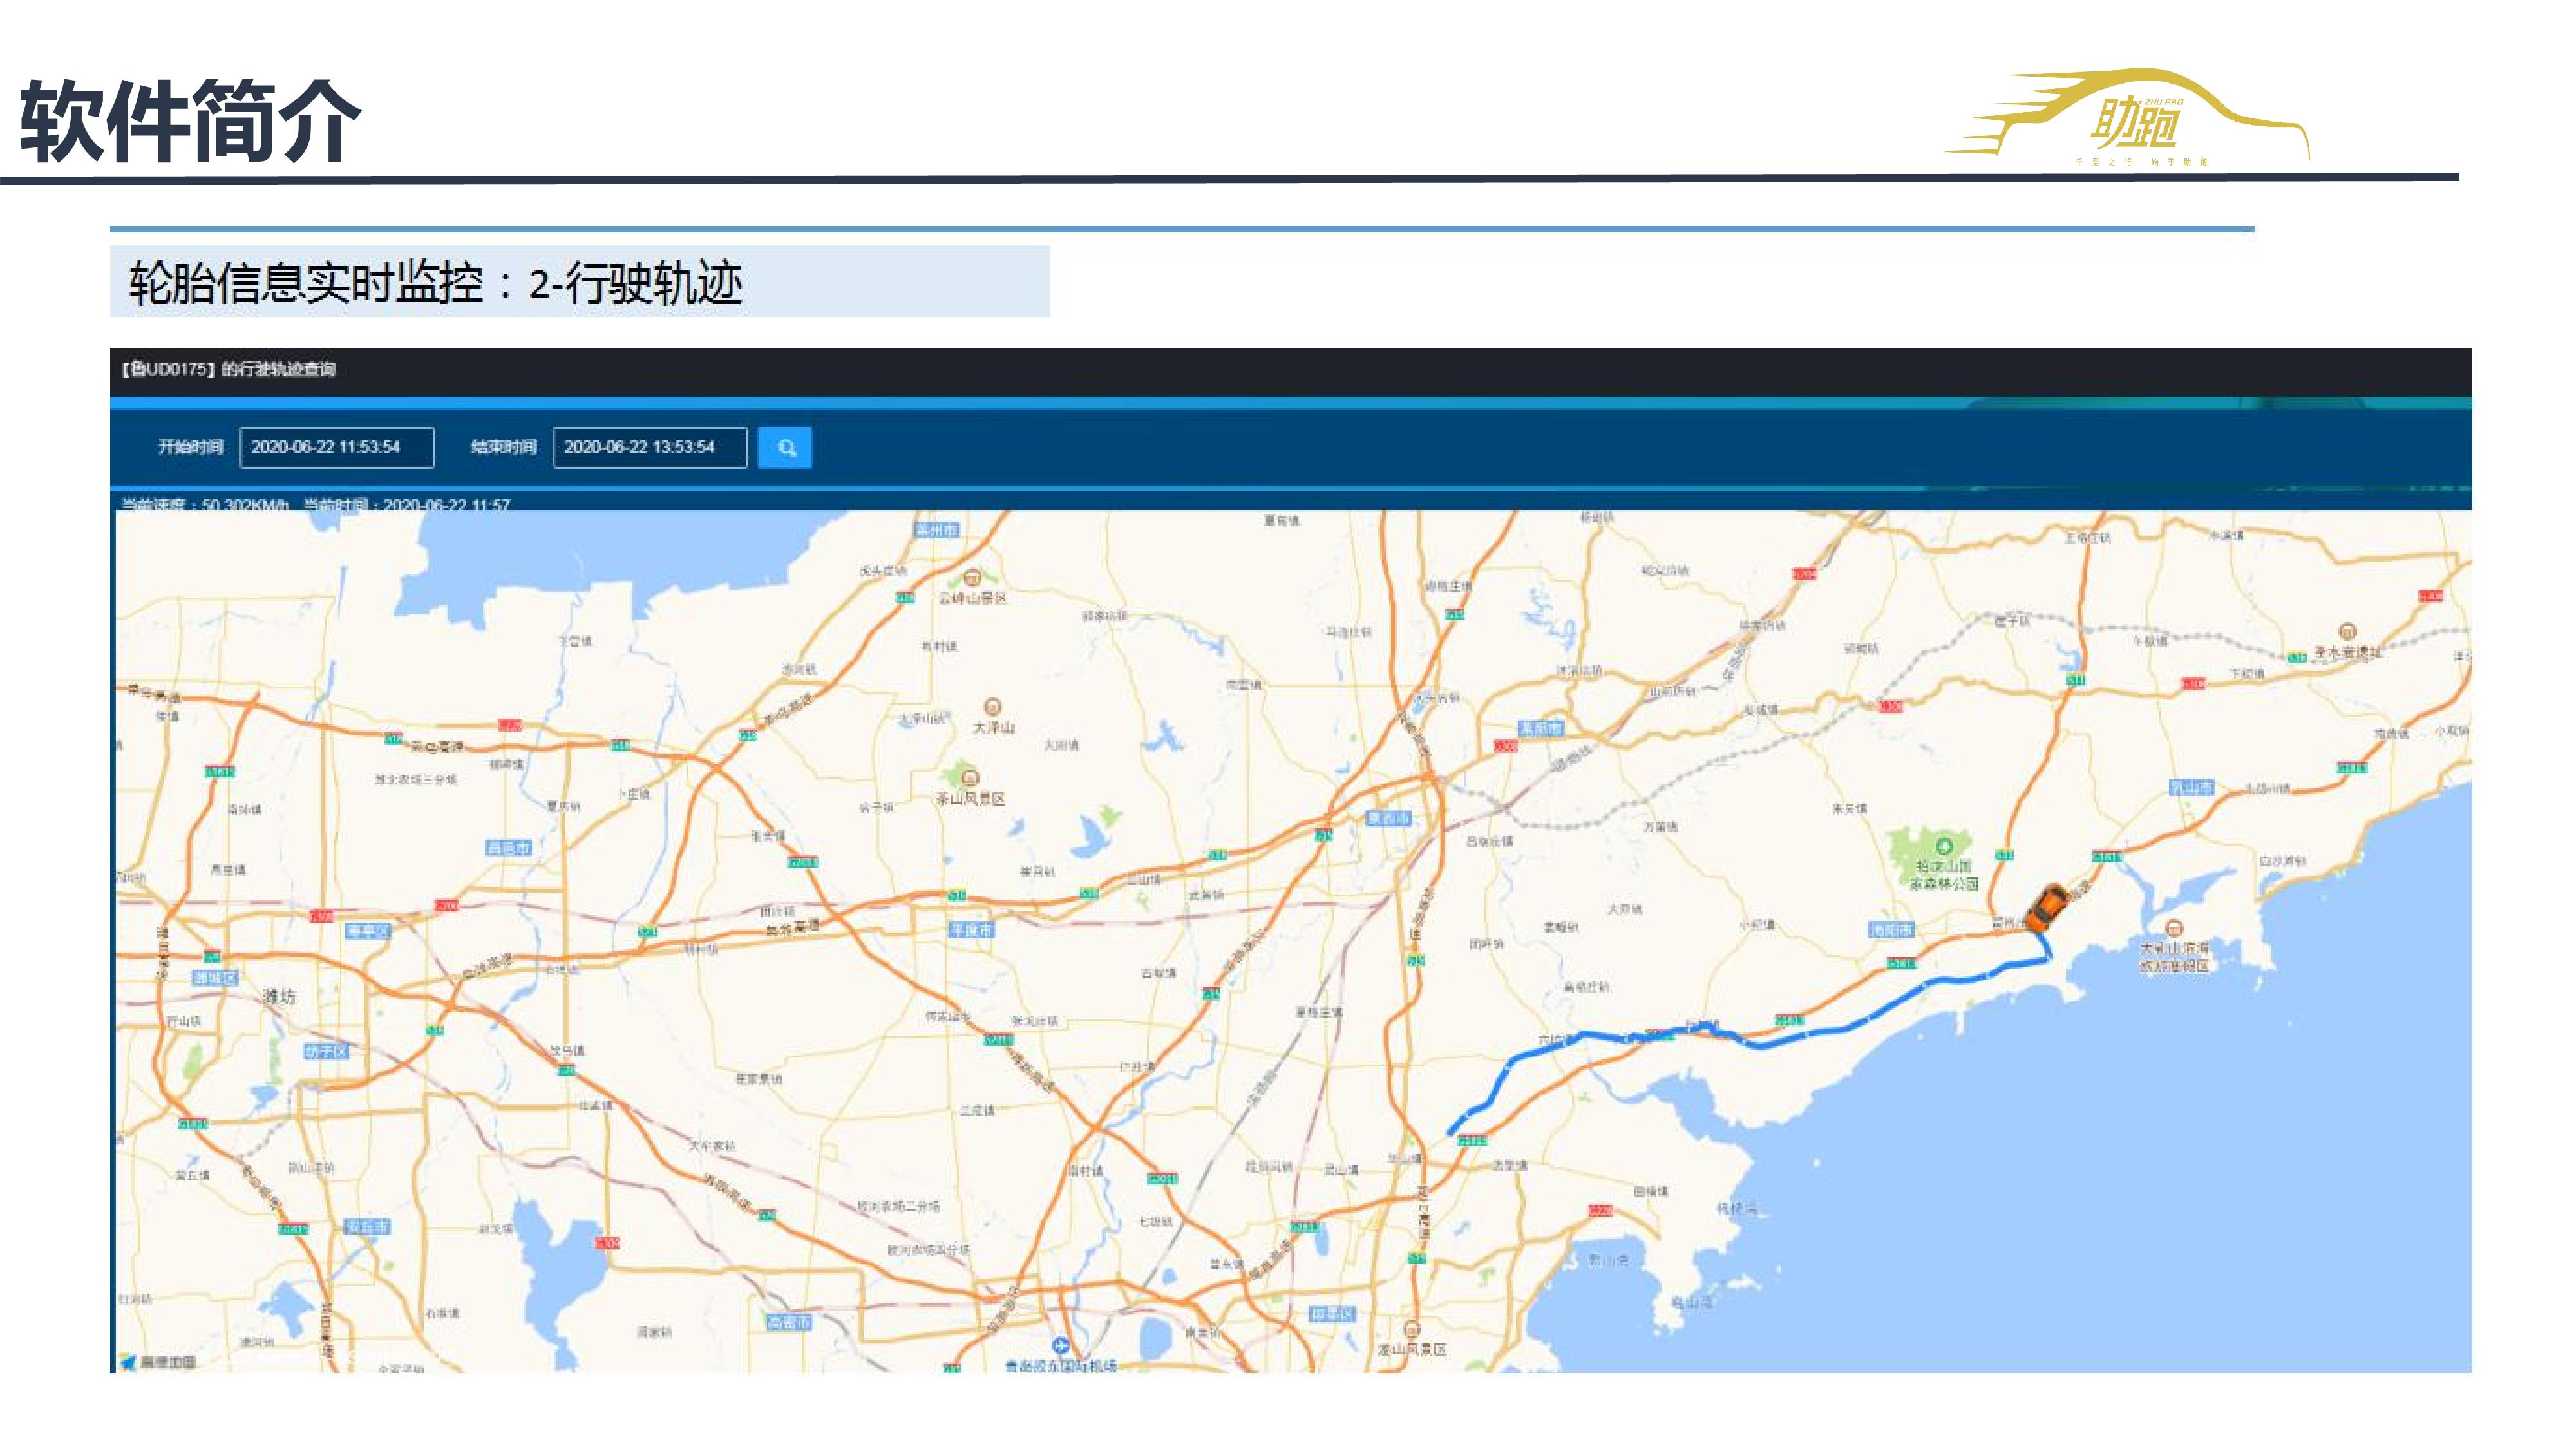Click the 平度市 city label on map
The image size is (2576, 1449).
pos(971,929)
